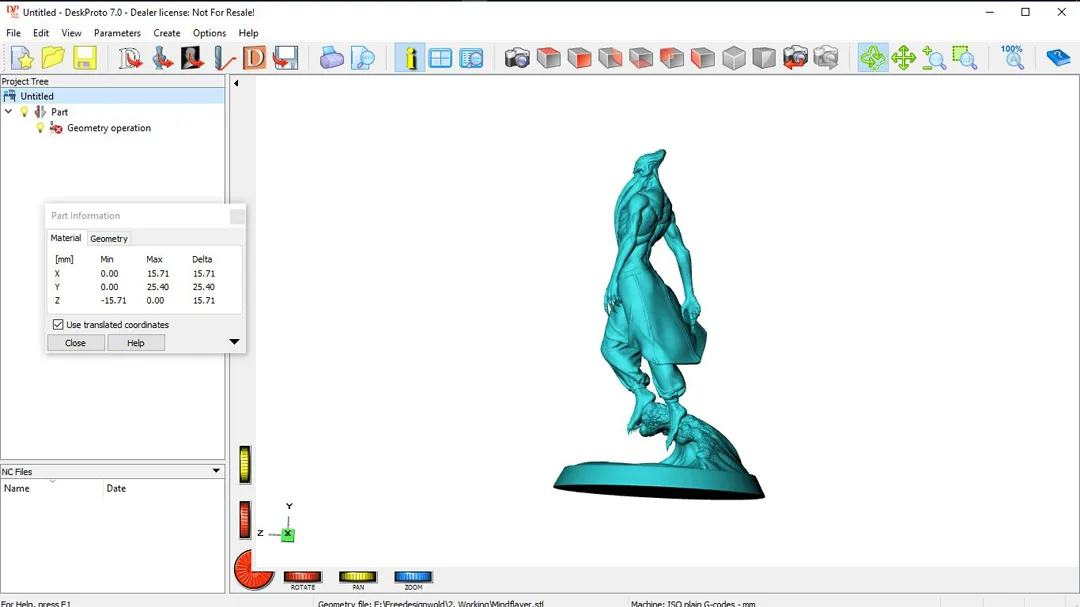Open print preview with the page-magnifier icon
This screenshot has width=1080, height=607.
[x=362, y=59]
